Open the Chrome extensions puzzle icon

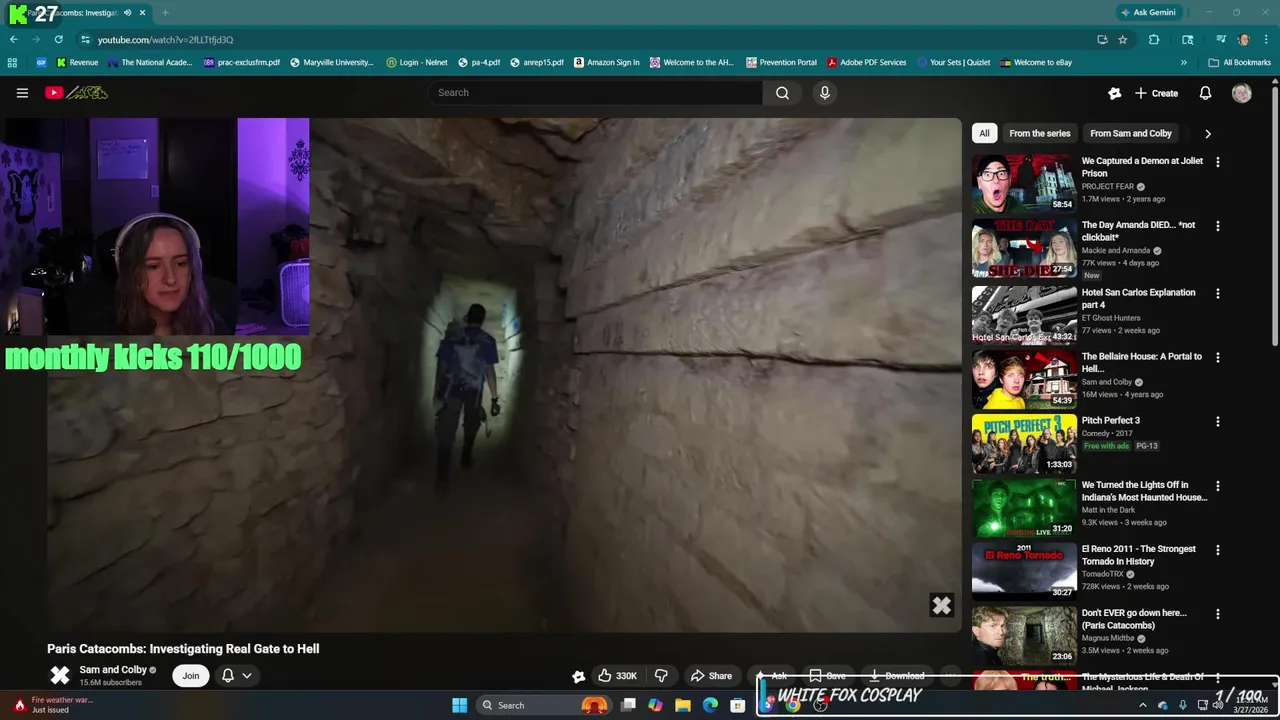1154,40
